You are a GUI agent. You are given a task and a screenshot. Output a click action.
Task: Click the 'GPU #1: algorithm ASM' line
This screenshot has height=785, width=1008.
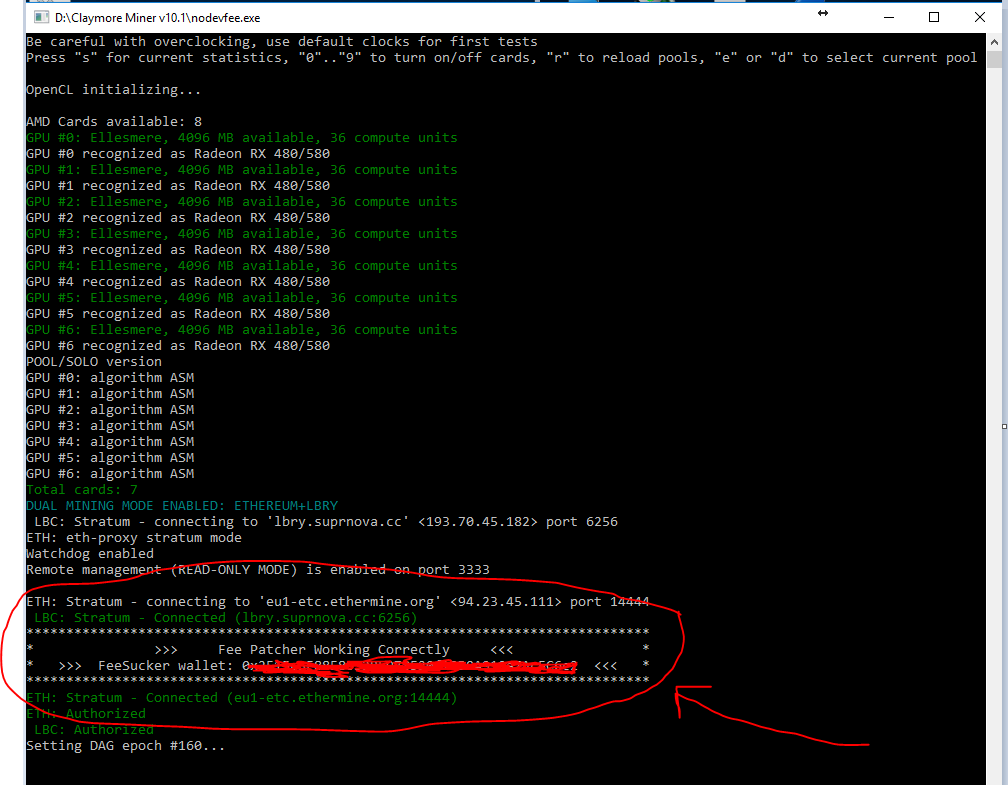point(110,393)
